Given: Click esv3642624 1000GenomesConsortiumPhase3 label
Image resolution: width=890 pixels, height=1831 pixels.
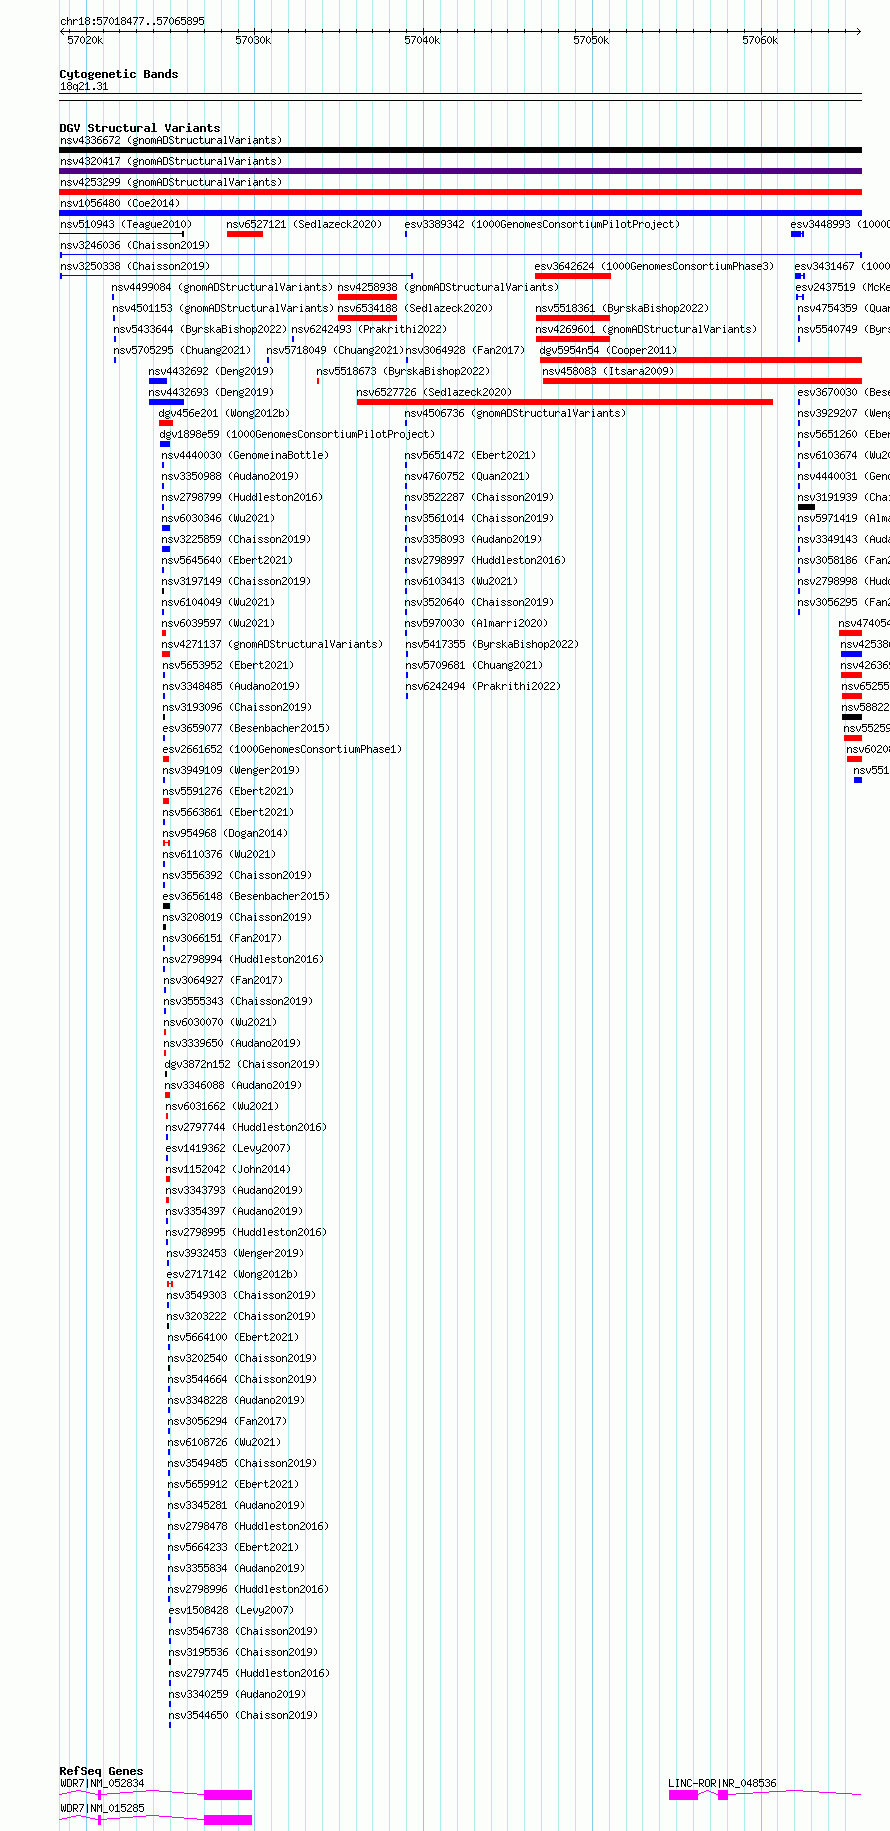Looking at the screenshot, I should 654,266.
